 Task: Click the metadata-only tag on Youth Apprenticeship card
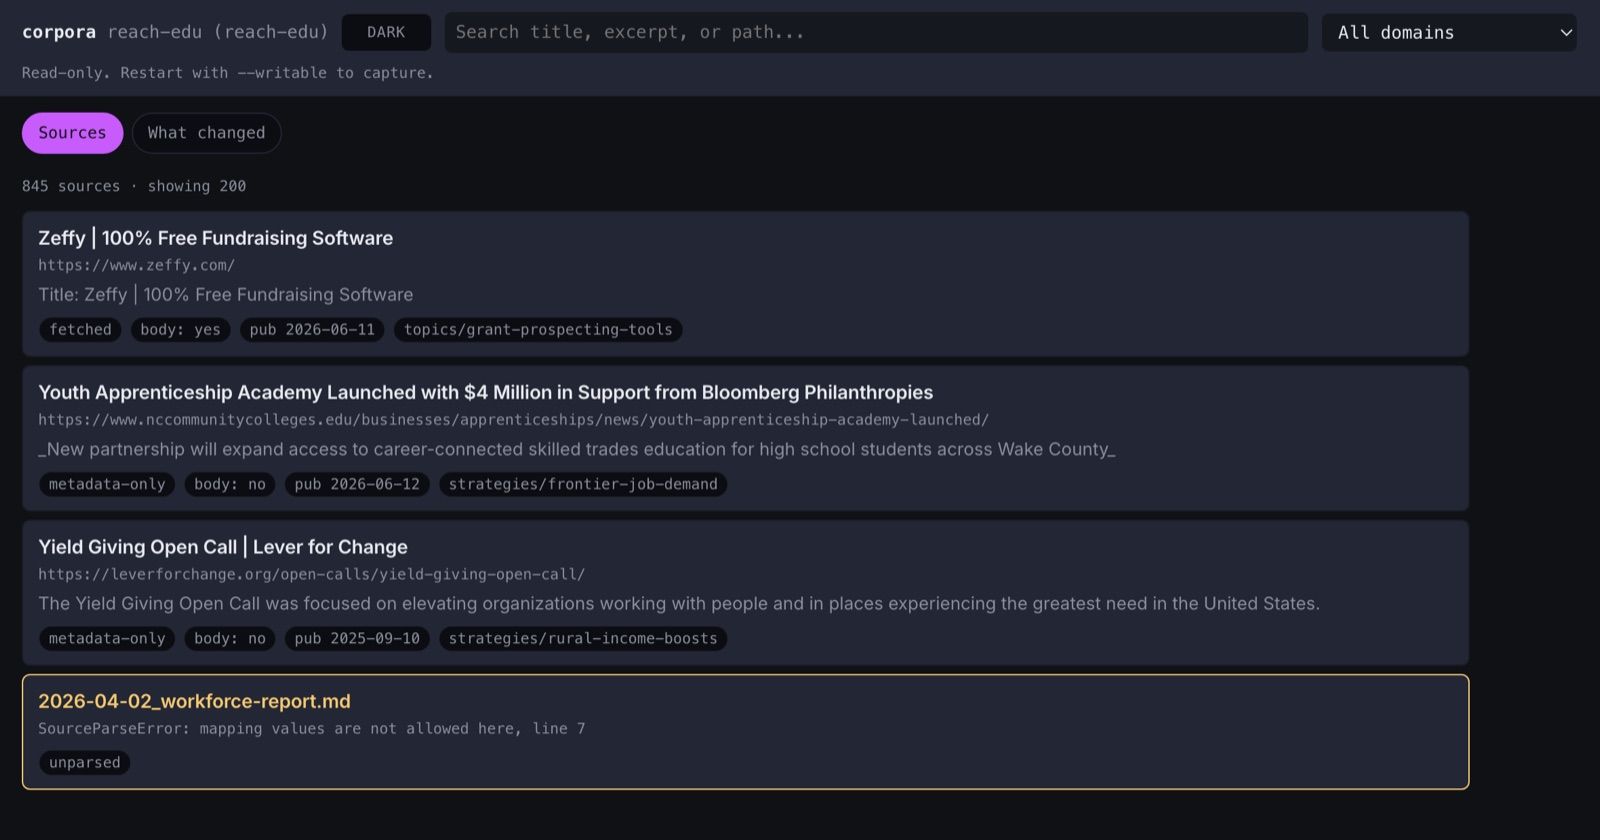tap(107, 484)
